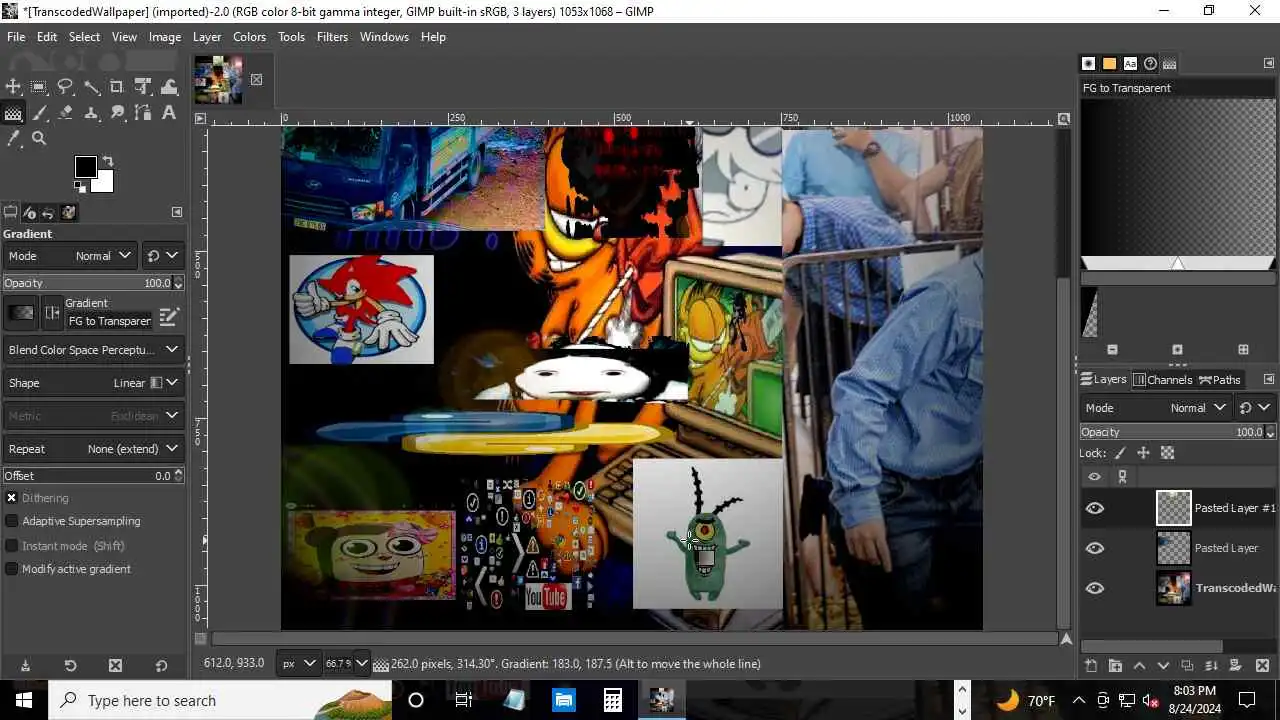This screenshot has width=1280, height=720.
Task: Open the Filters menu
Action: [x=332, y=37]
